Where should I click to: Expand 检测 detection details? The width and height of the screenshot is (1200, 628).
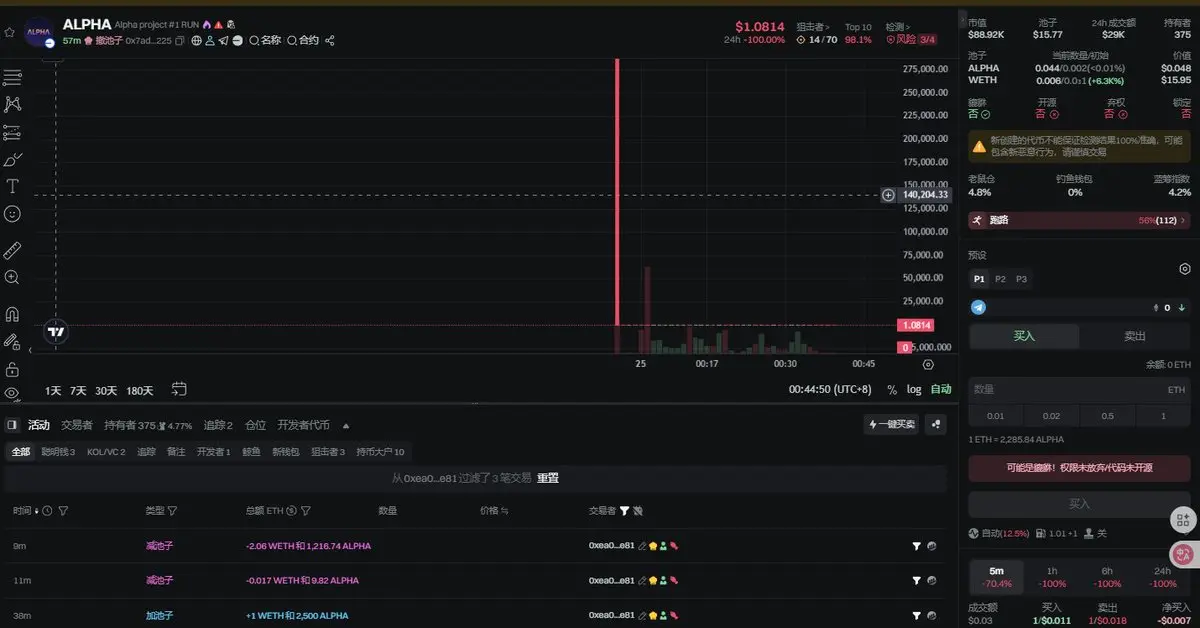point(900,27)
